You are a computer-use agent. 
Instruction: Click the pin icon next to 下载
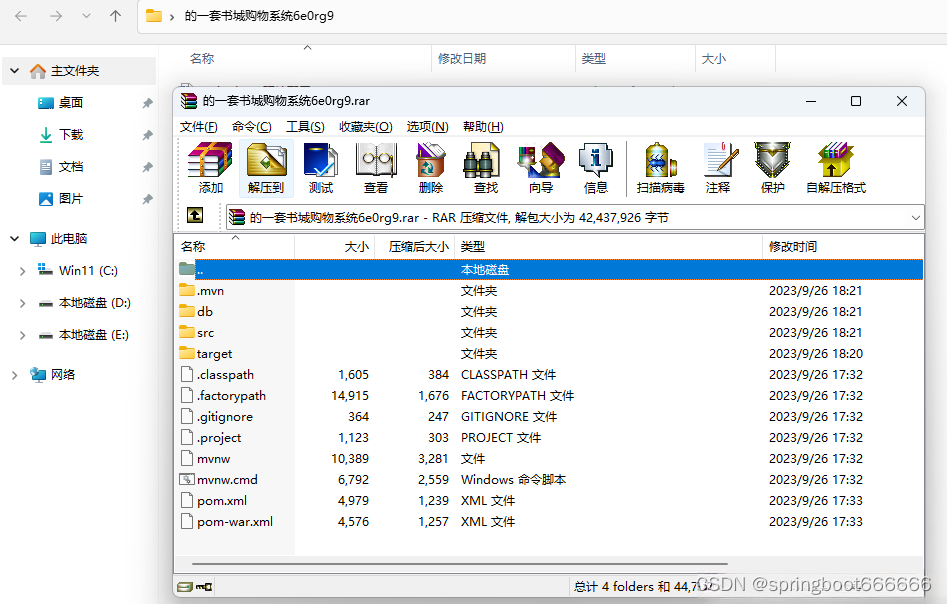[147, 135]
